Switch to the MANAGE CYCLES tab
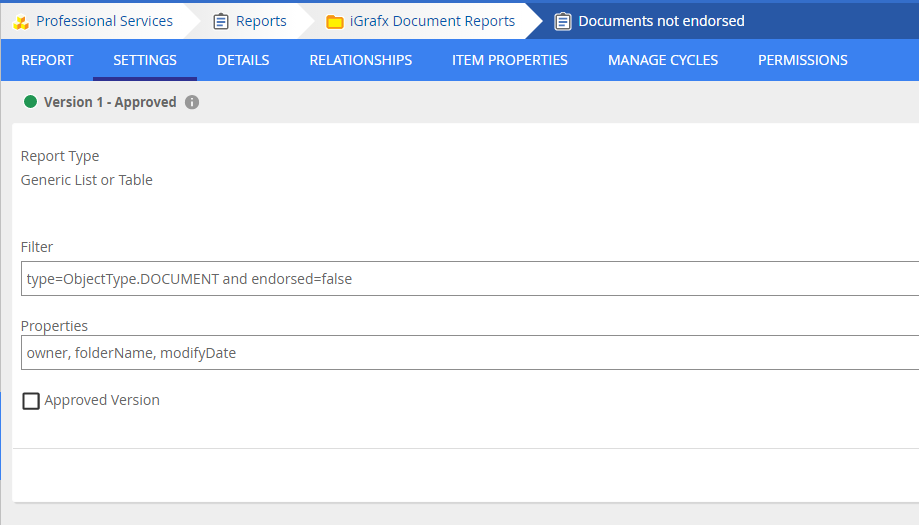Image resolution: width=919 pixels, height=525 pixels. tap(662, 60)
